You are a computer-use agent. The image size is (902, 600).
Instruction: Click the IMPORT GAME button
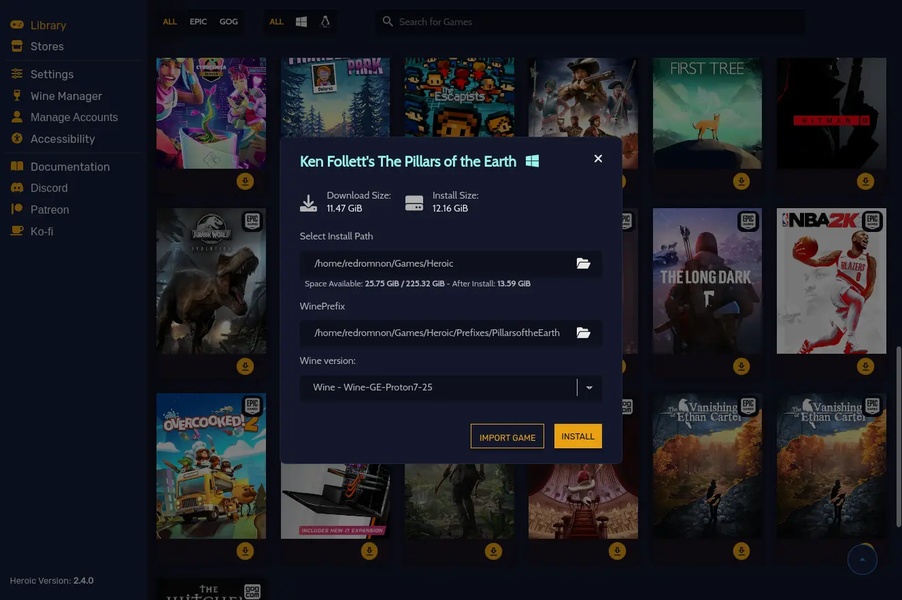507,436
